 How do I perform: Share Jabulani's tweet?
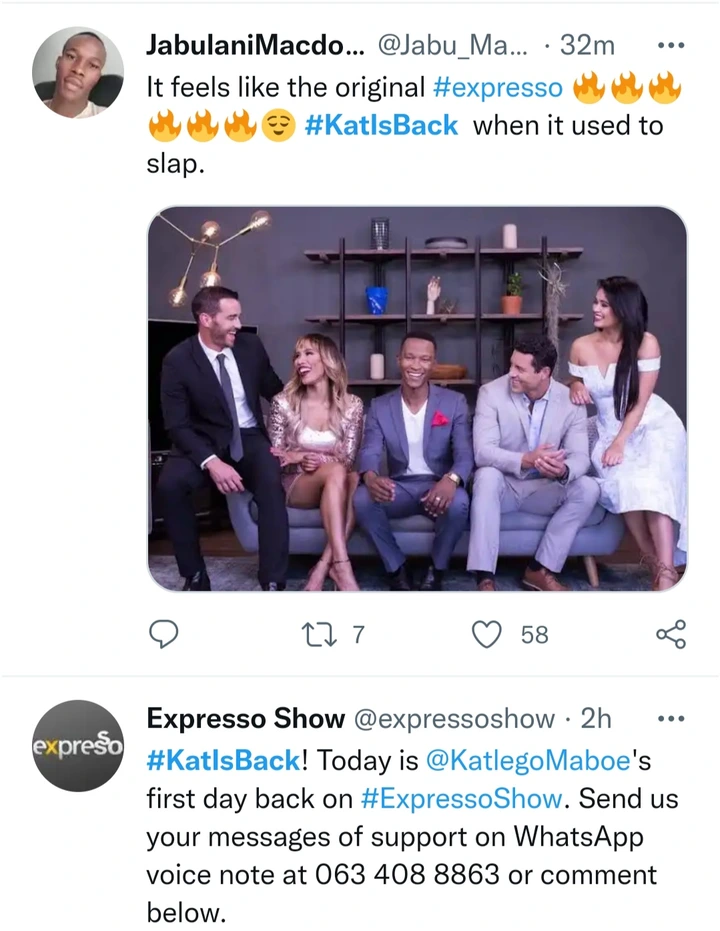pos(671,634)
